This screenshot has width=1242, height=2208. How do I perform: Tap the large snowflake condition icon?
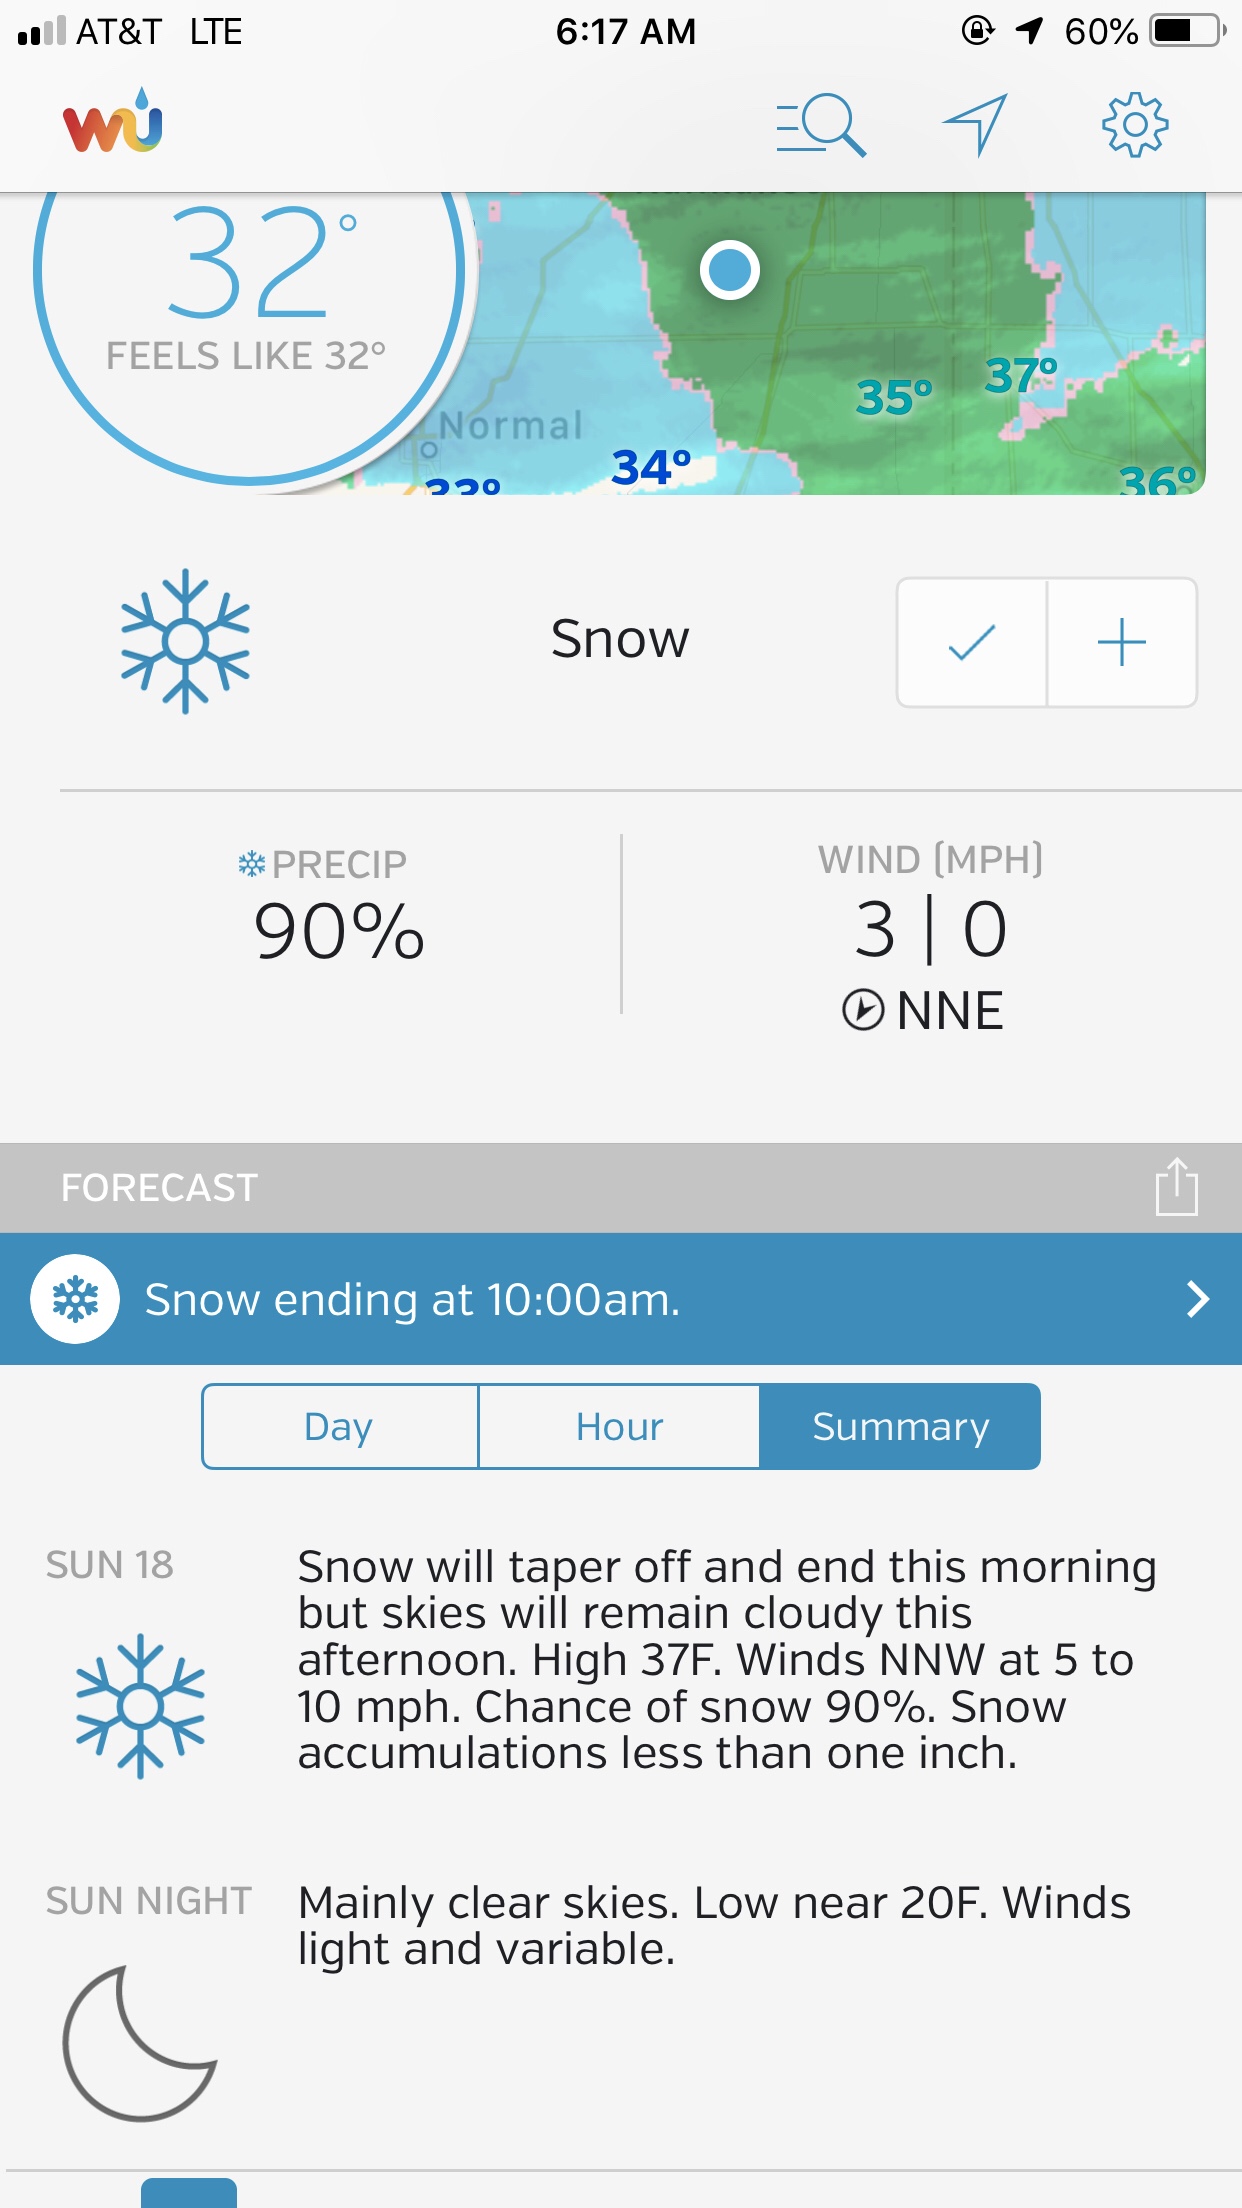pos(185,641)
